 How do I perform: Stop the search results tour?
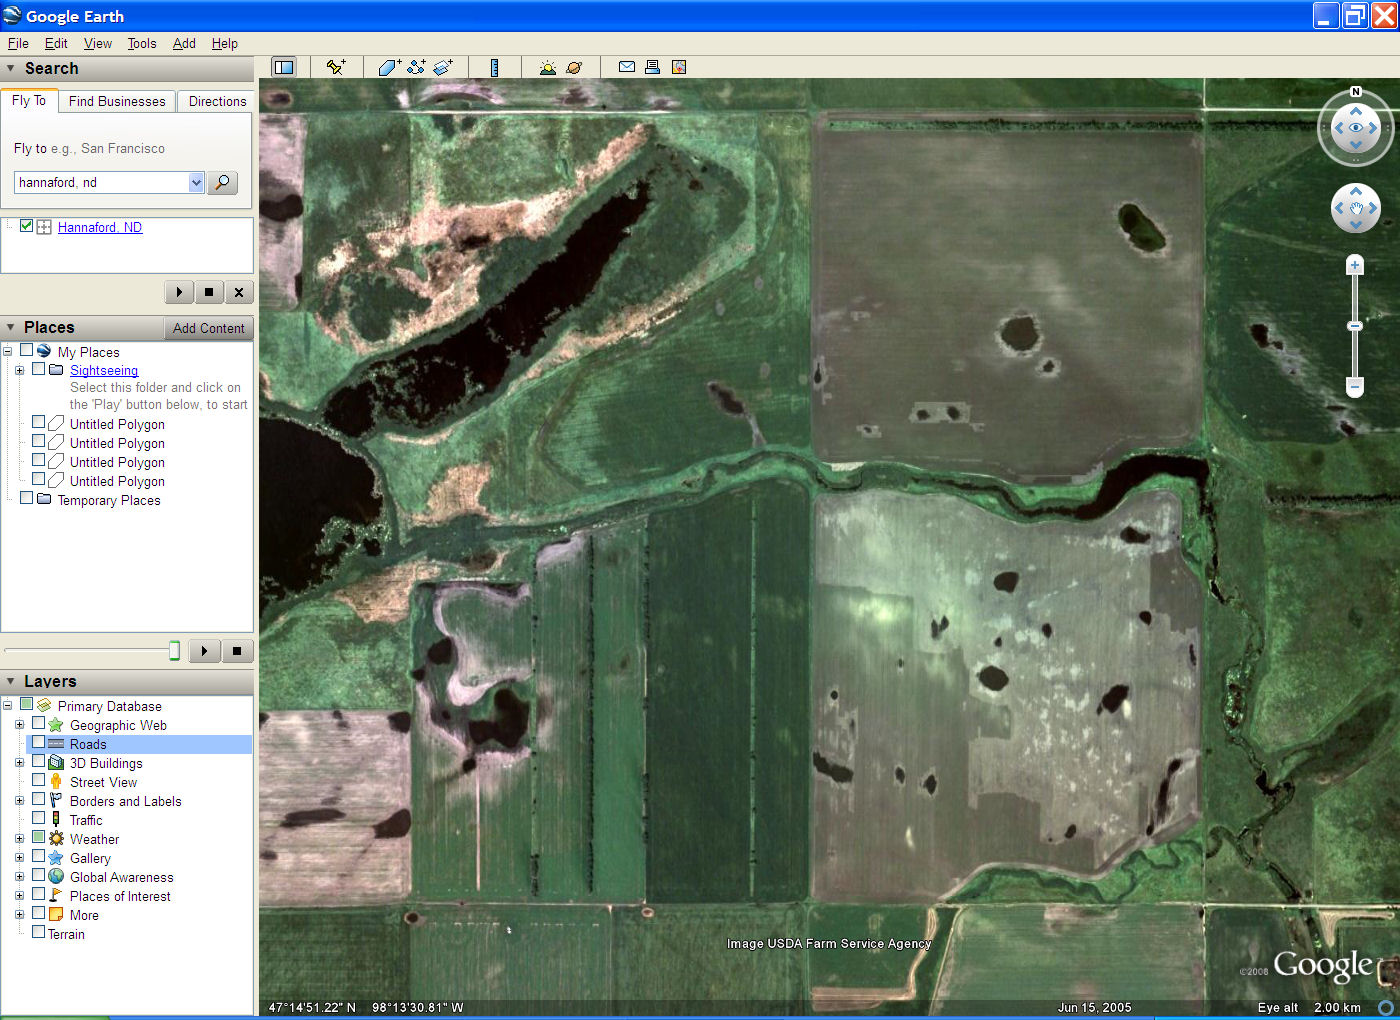pos(208,292)
